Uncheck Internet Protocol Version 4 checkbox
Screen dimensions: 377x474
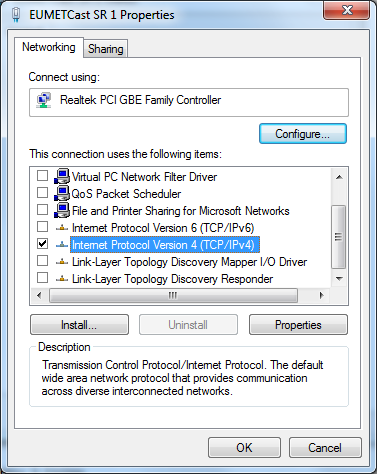tap(42, 244)
